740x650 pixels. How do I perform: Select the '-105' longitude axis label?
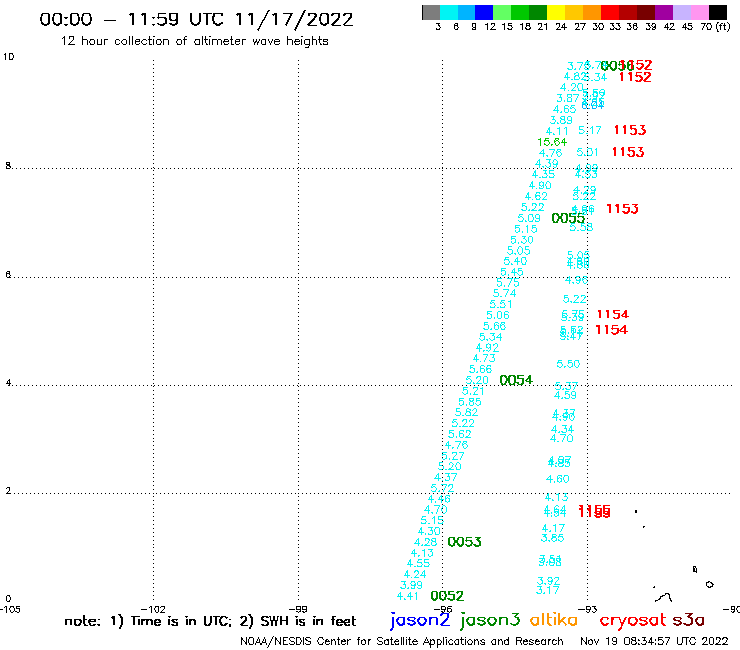point(10,609)
